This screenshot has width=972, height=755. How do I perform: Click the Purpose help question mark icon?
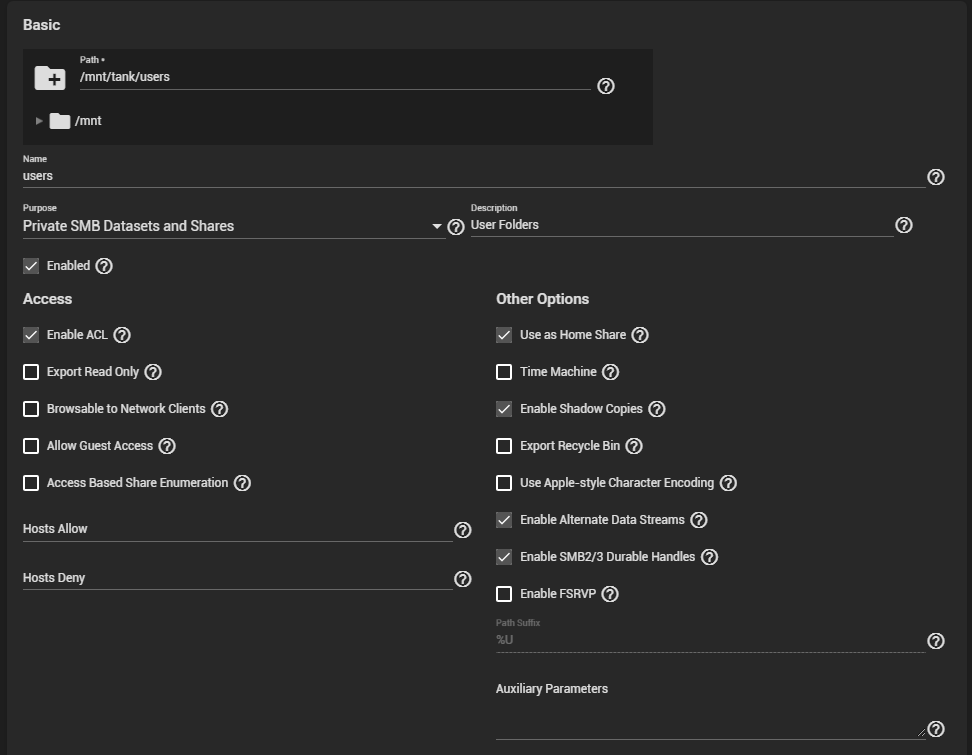pos(456,227)
